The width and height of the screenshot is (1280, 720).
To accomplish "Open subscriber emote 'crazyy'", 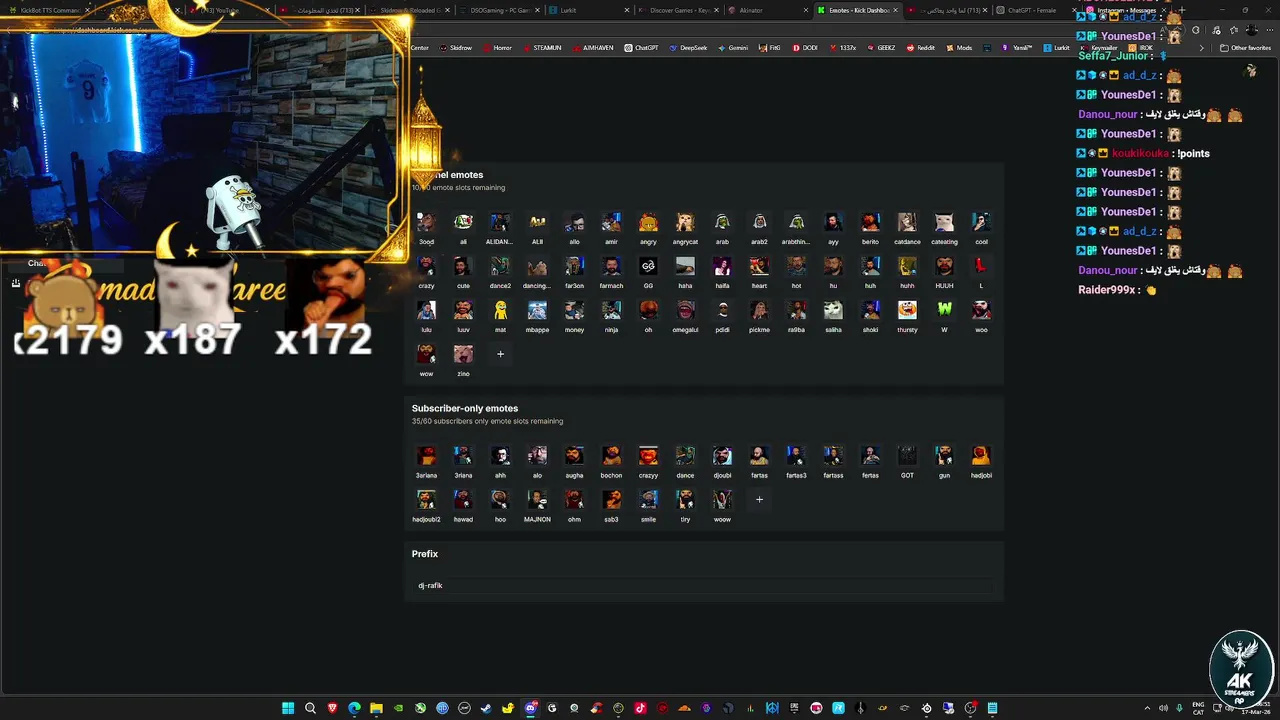I will coord(648,456).
